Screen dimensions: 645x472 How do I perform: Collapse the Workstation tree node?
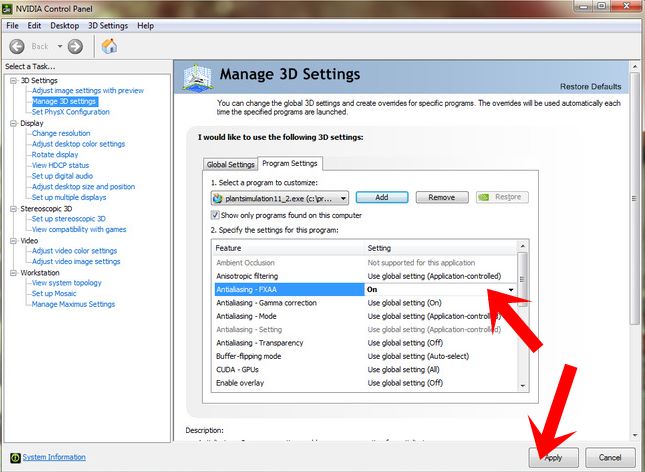(14, 273)
